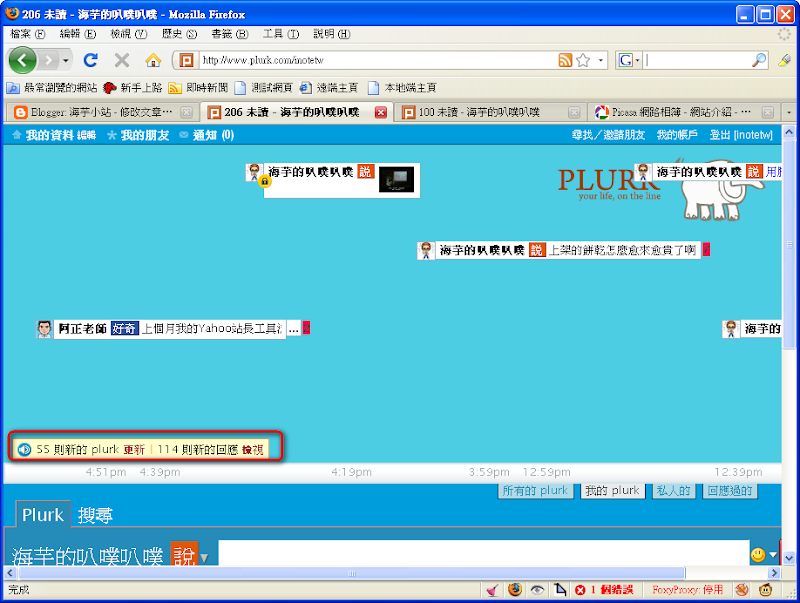Click the URL address field

coord(378,60)
